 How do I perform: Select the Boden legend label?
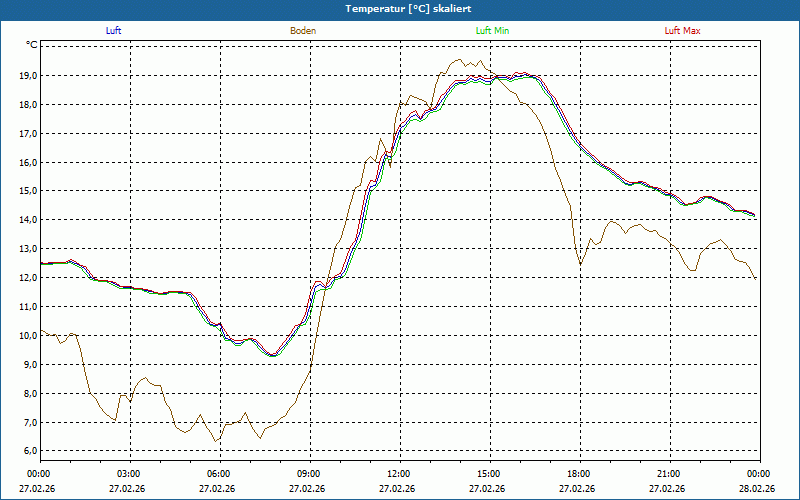click(303, 31)
